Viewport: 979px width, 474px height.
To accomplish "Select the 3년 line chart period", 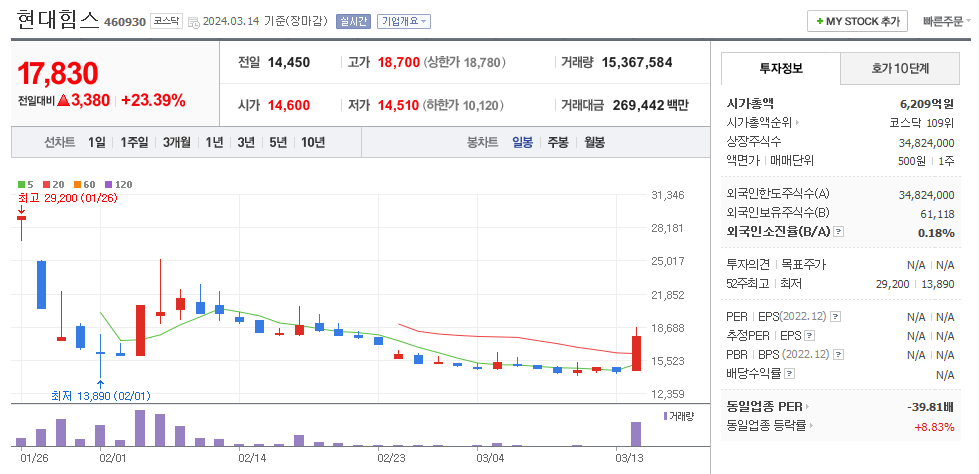I will [x=246, y=142].
